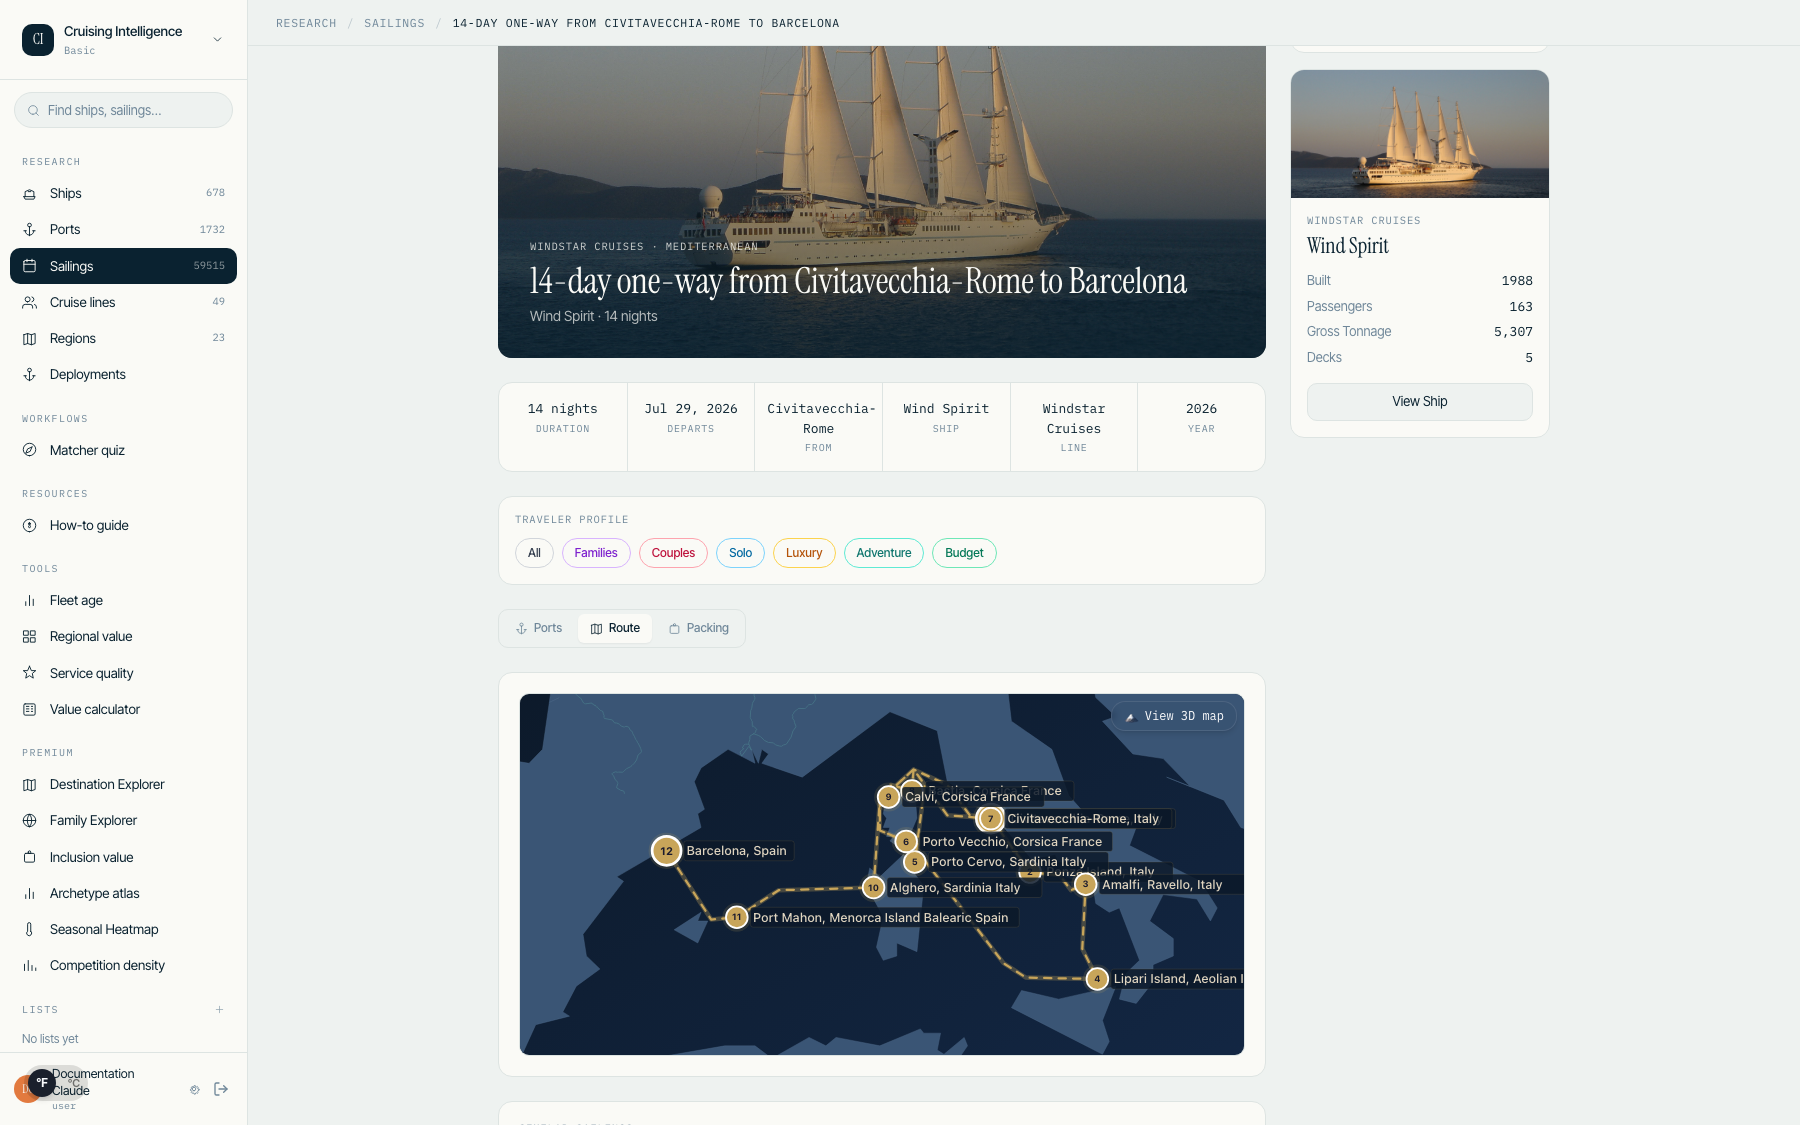Screen dimensions: 1800x1125
Task: Click the Destination Explorer map icon
Action: coord(30,785)
